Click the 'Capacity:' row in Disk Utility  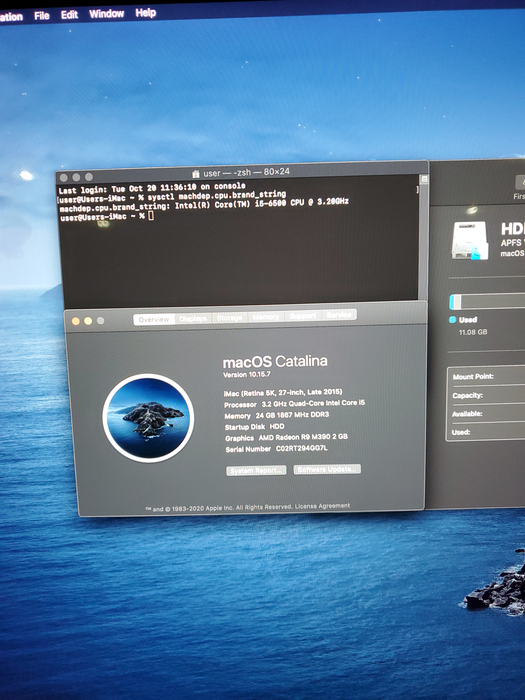488,395
